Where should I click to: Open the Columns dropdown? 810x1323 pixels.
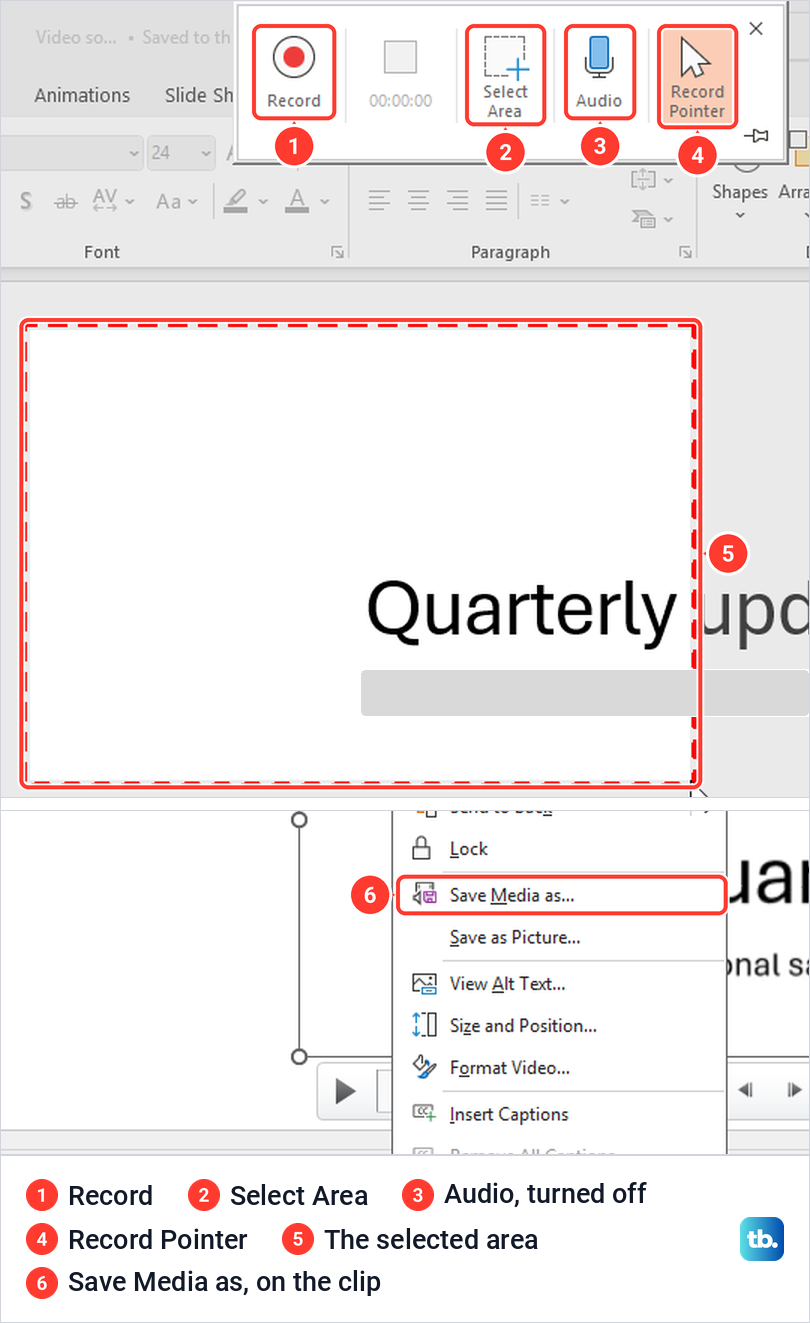coord(548,200)
